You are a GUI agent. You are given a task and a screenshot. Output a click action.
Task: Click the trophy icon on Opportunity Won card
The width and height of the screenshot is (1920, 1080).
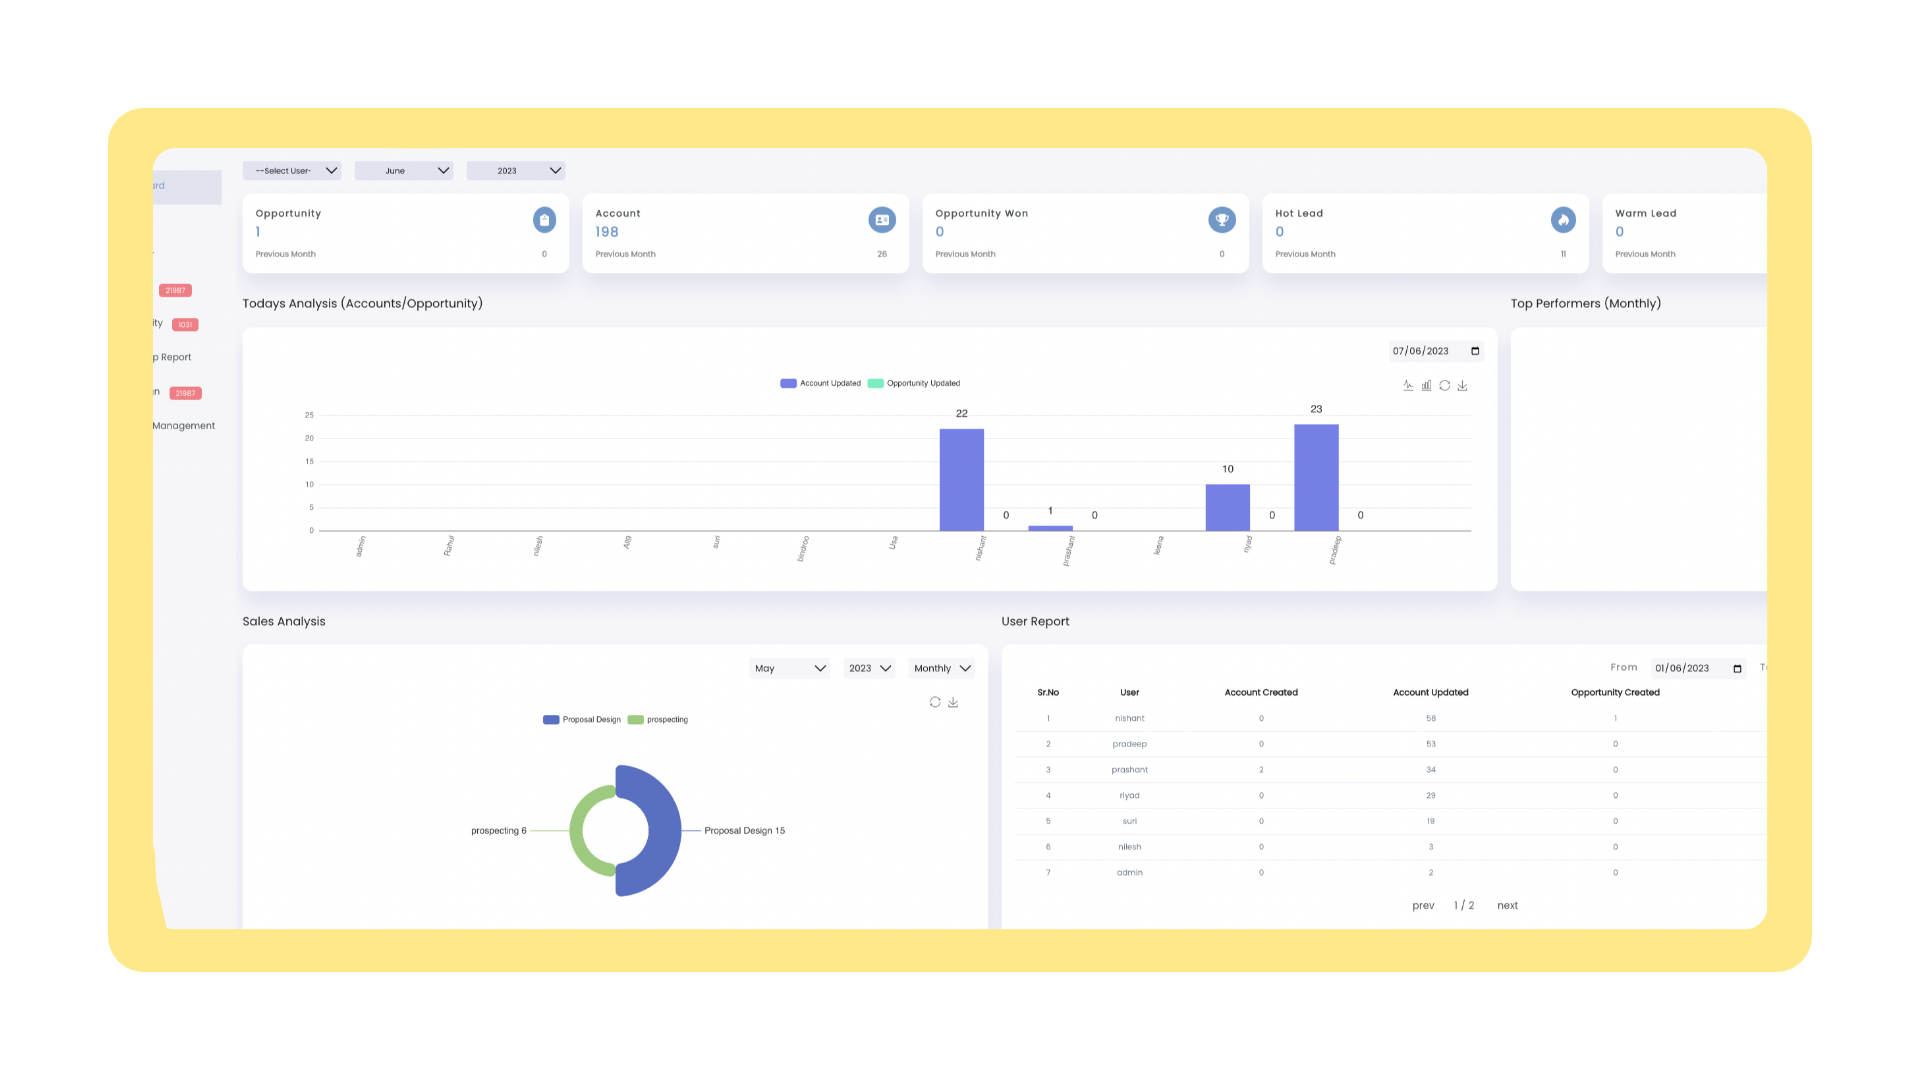click(1221, 219)
